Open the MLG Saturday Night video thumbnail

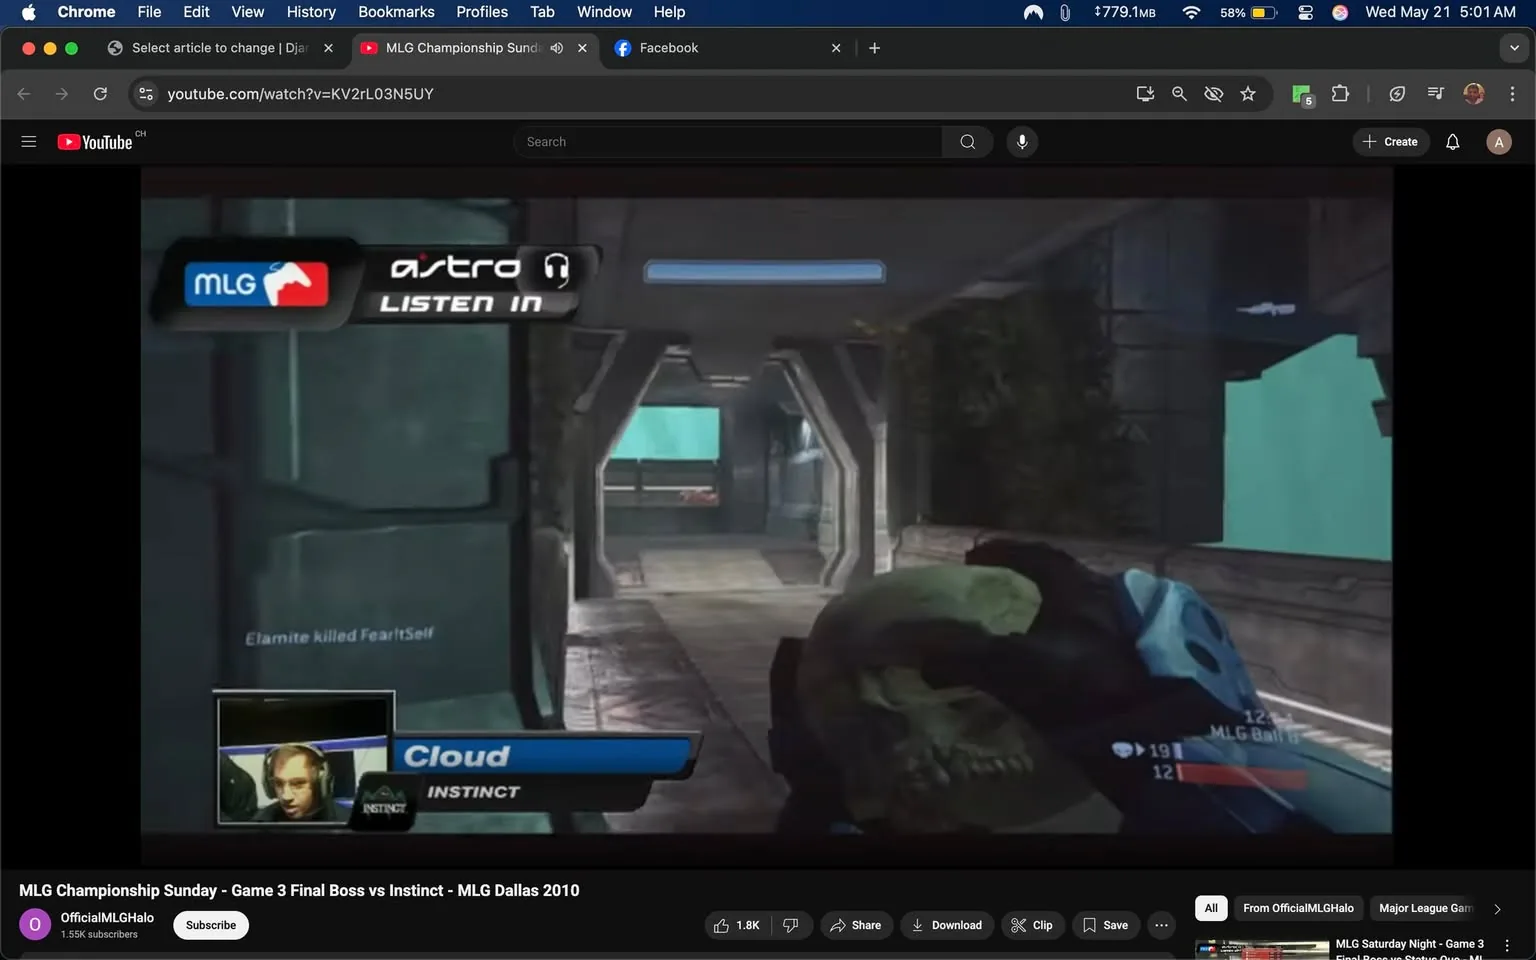click(1261, 948)
